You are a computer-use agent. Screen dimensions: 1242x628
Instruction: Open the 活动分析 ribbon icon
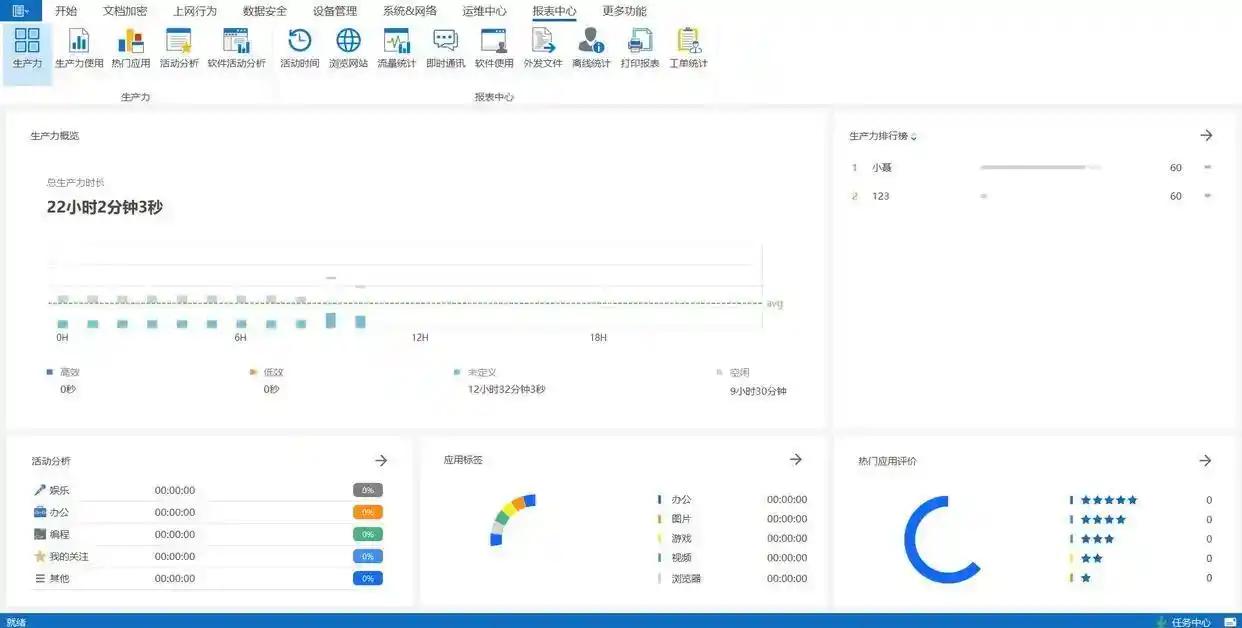click(179, 48)
